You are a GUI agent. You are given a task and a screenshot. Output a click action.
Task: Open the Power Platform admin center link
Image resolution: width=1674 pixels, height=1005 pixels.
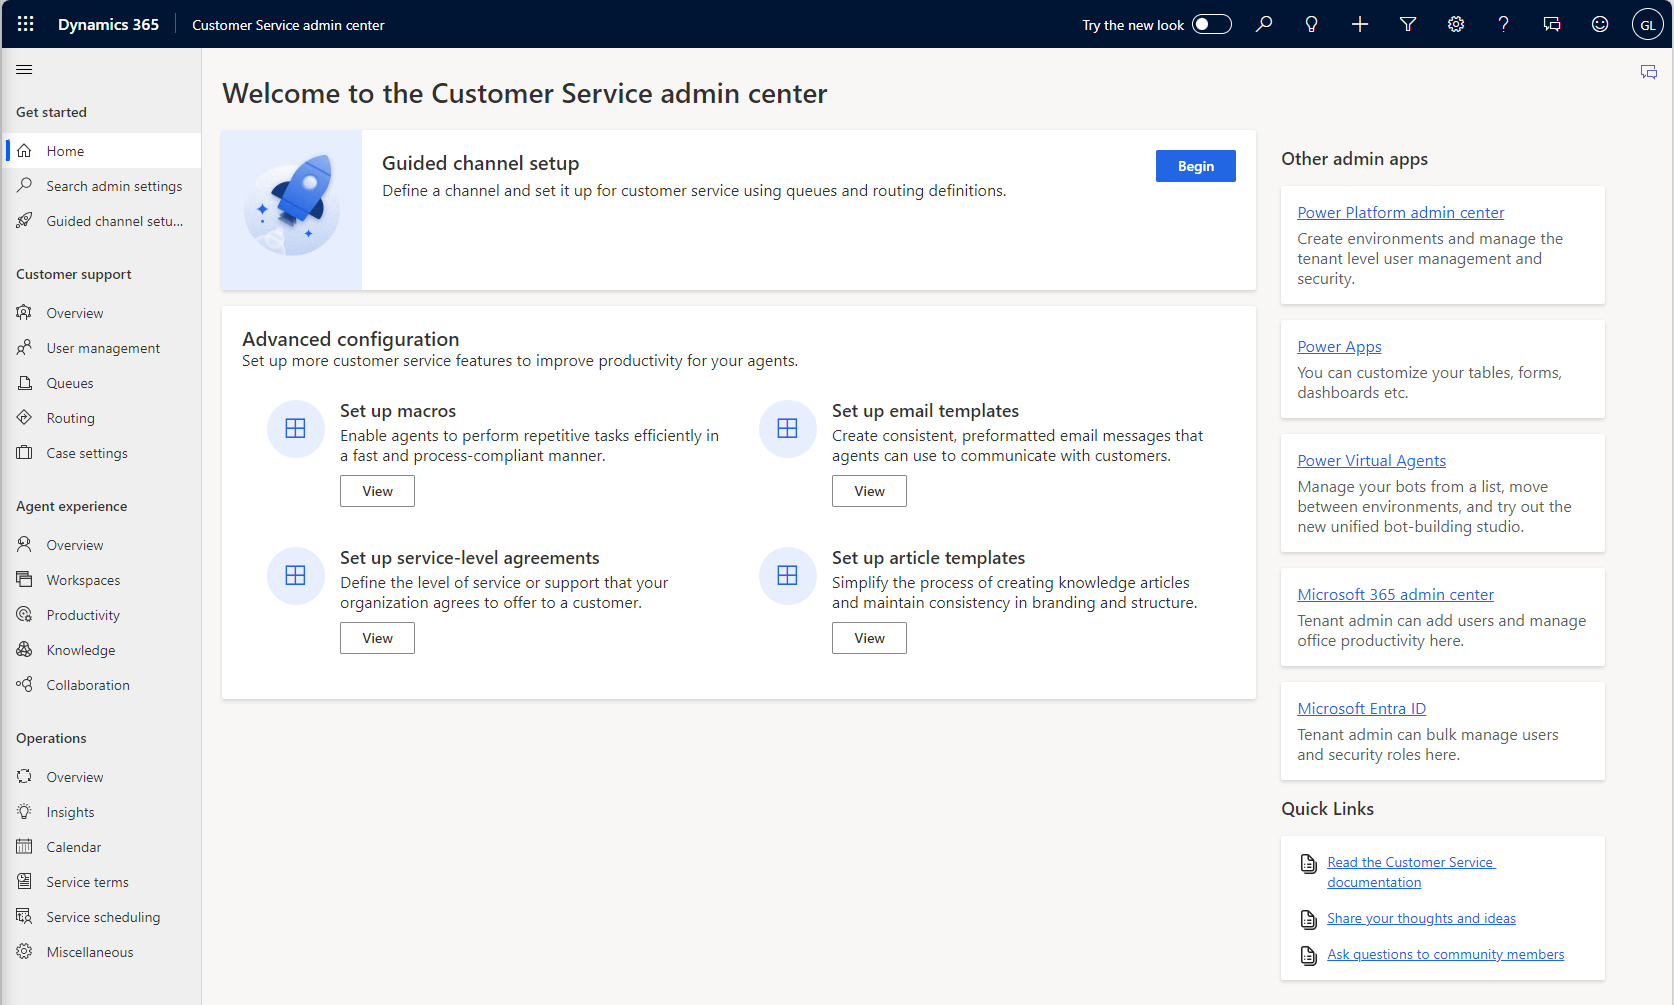(x=1400, y=212)
